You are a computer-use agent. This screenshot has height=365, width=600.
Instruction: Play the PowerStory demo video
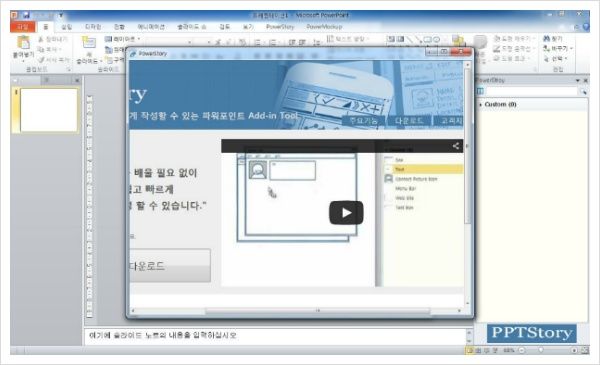(346, 213)
